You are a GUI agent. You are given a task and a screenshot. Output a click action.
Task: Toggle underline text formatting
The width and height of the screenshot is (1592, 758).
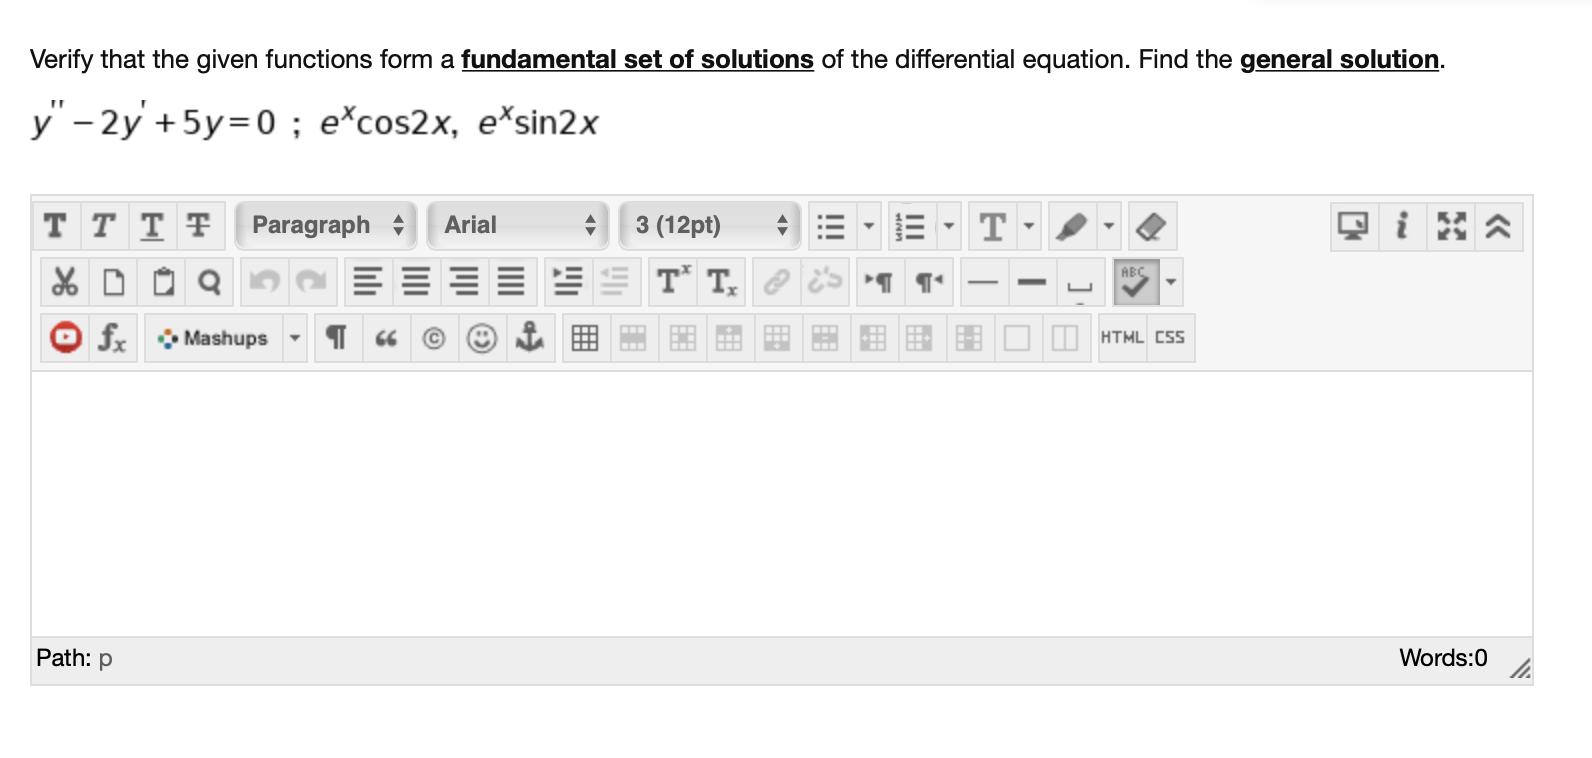click(151, 226)
